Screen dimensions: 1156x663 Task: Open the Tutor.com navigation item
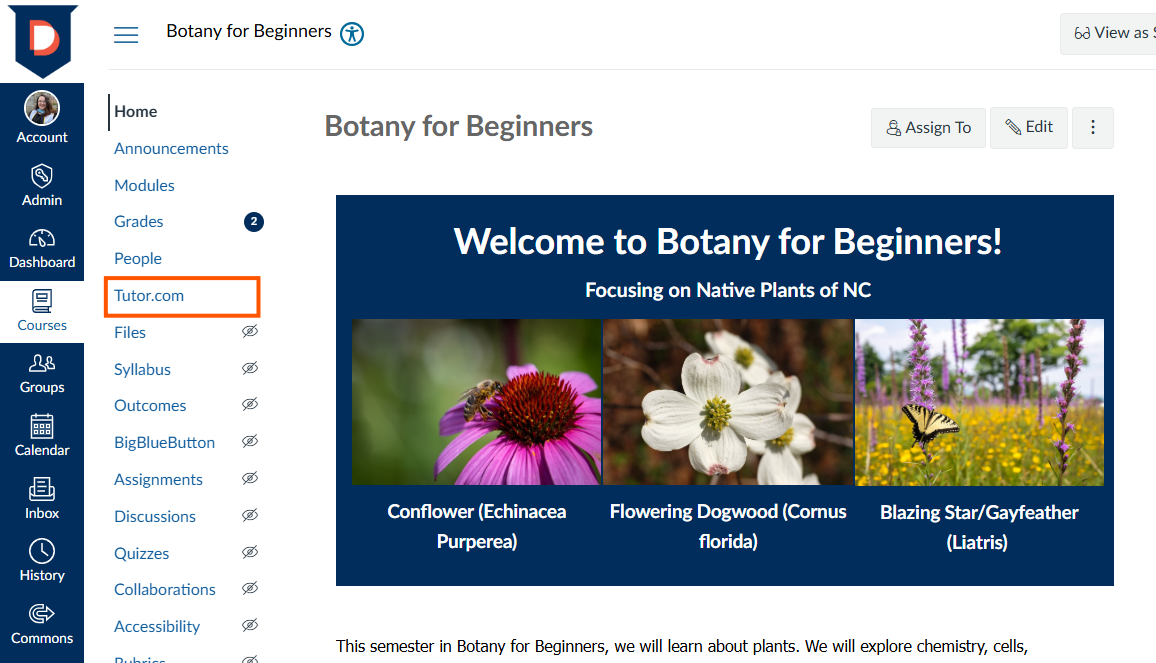coord(149,296)
